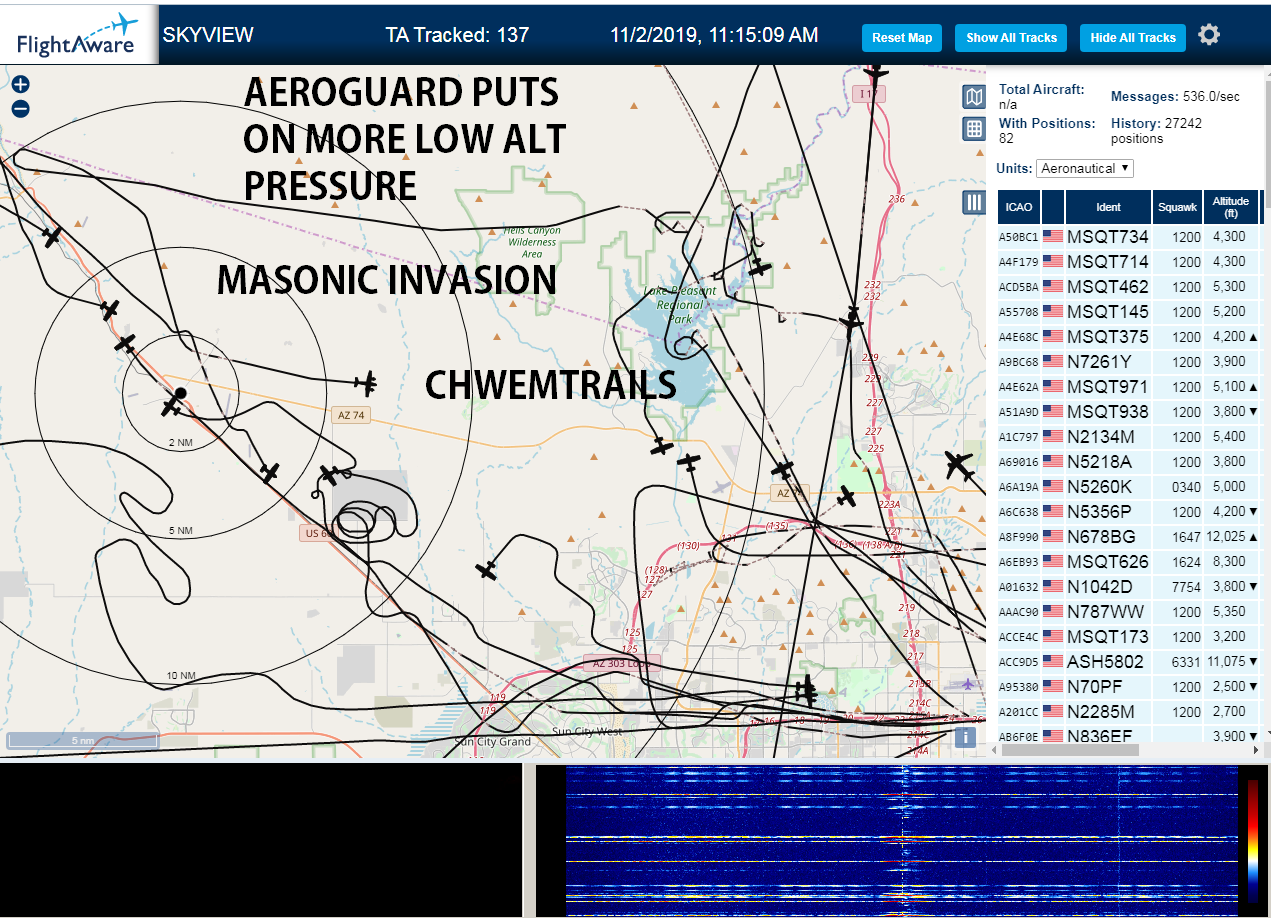The image size is (1271, 919).
Task: Open the settings gear
Action: click(x=1209, y=35)
